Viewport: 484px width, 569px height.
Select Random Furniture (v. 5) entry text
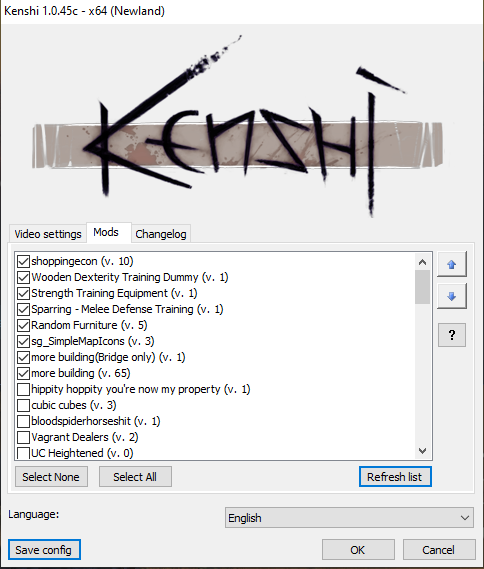(89, 325)
